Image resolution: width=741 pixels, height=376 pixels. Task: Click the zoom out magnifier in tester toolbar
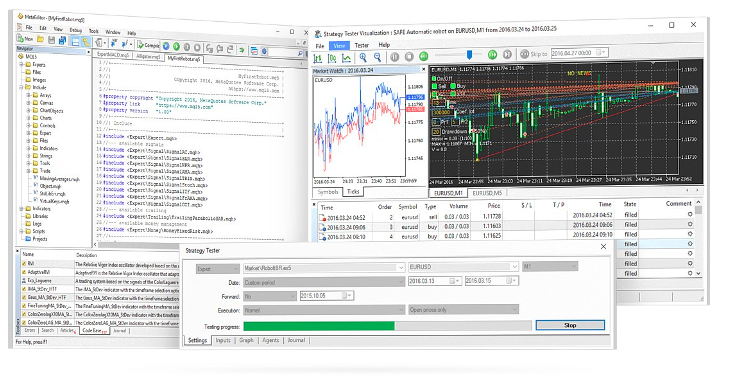[377, 57]
